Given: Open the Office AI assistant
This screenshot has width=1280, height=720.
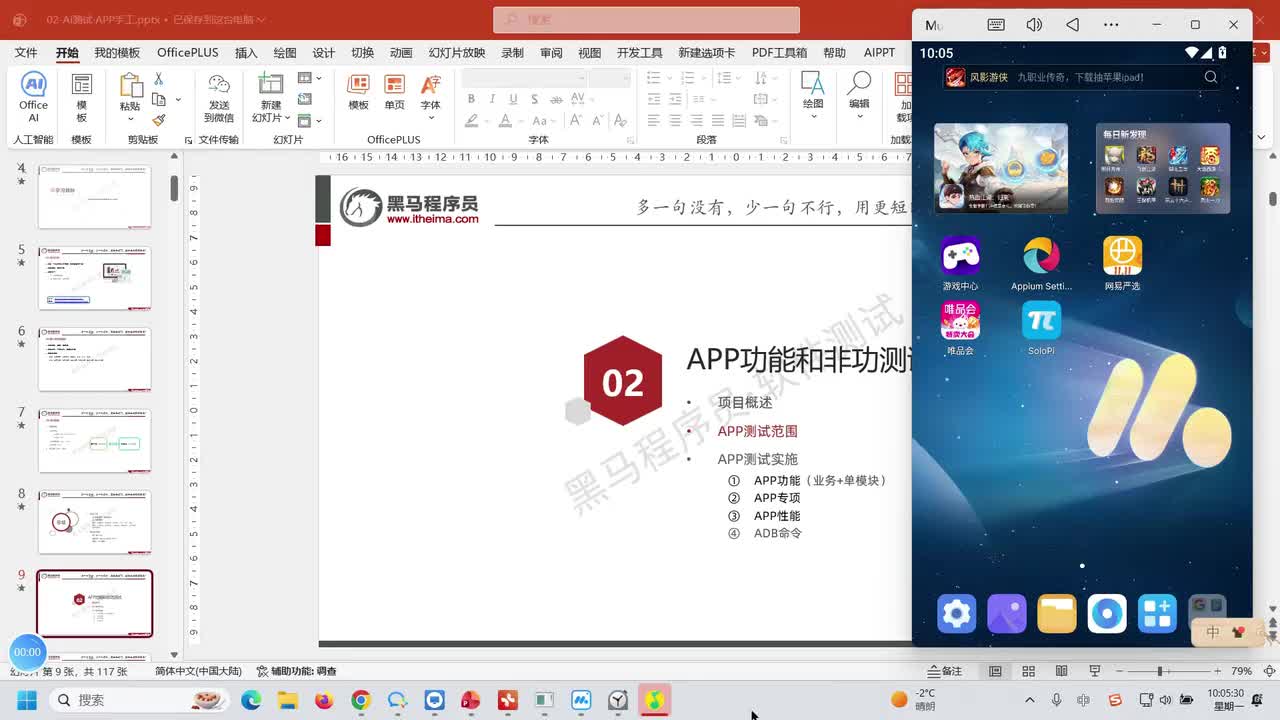Looking at the screenshot, I should point(33,97).
